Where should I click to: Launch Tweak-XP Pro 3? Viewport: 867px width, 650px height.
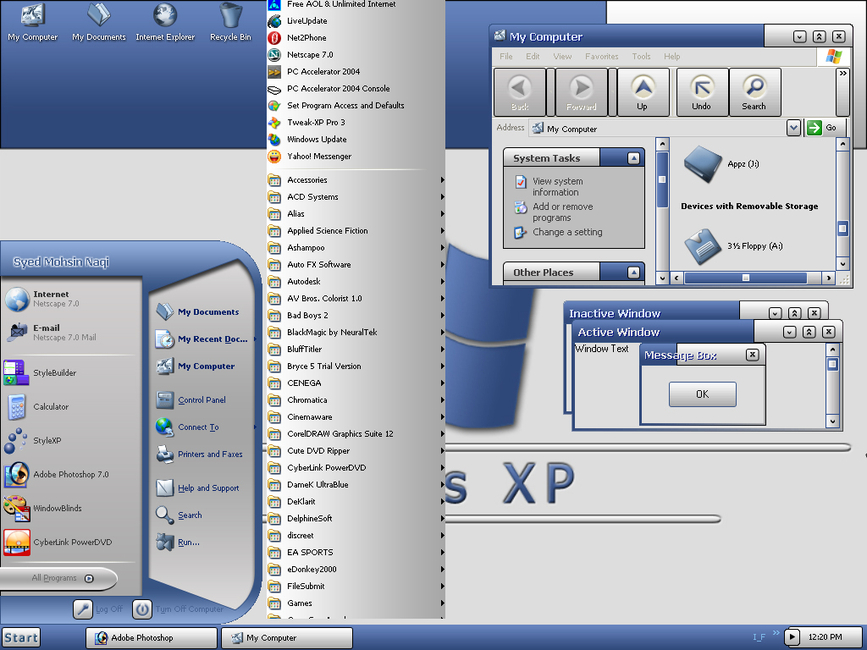(x=356, y=122)
